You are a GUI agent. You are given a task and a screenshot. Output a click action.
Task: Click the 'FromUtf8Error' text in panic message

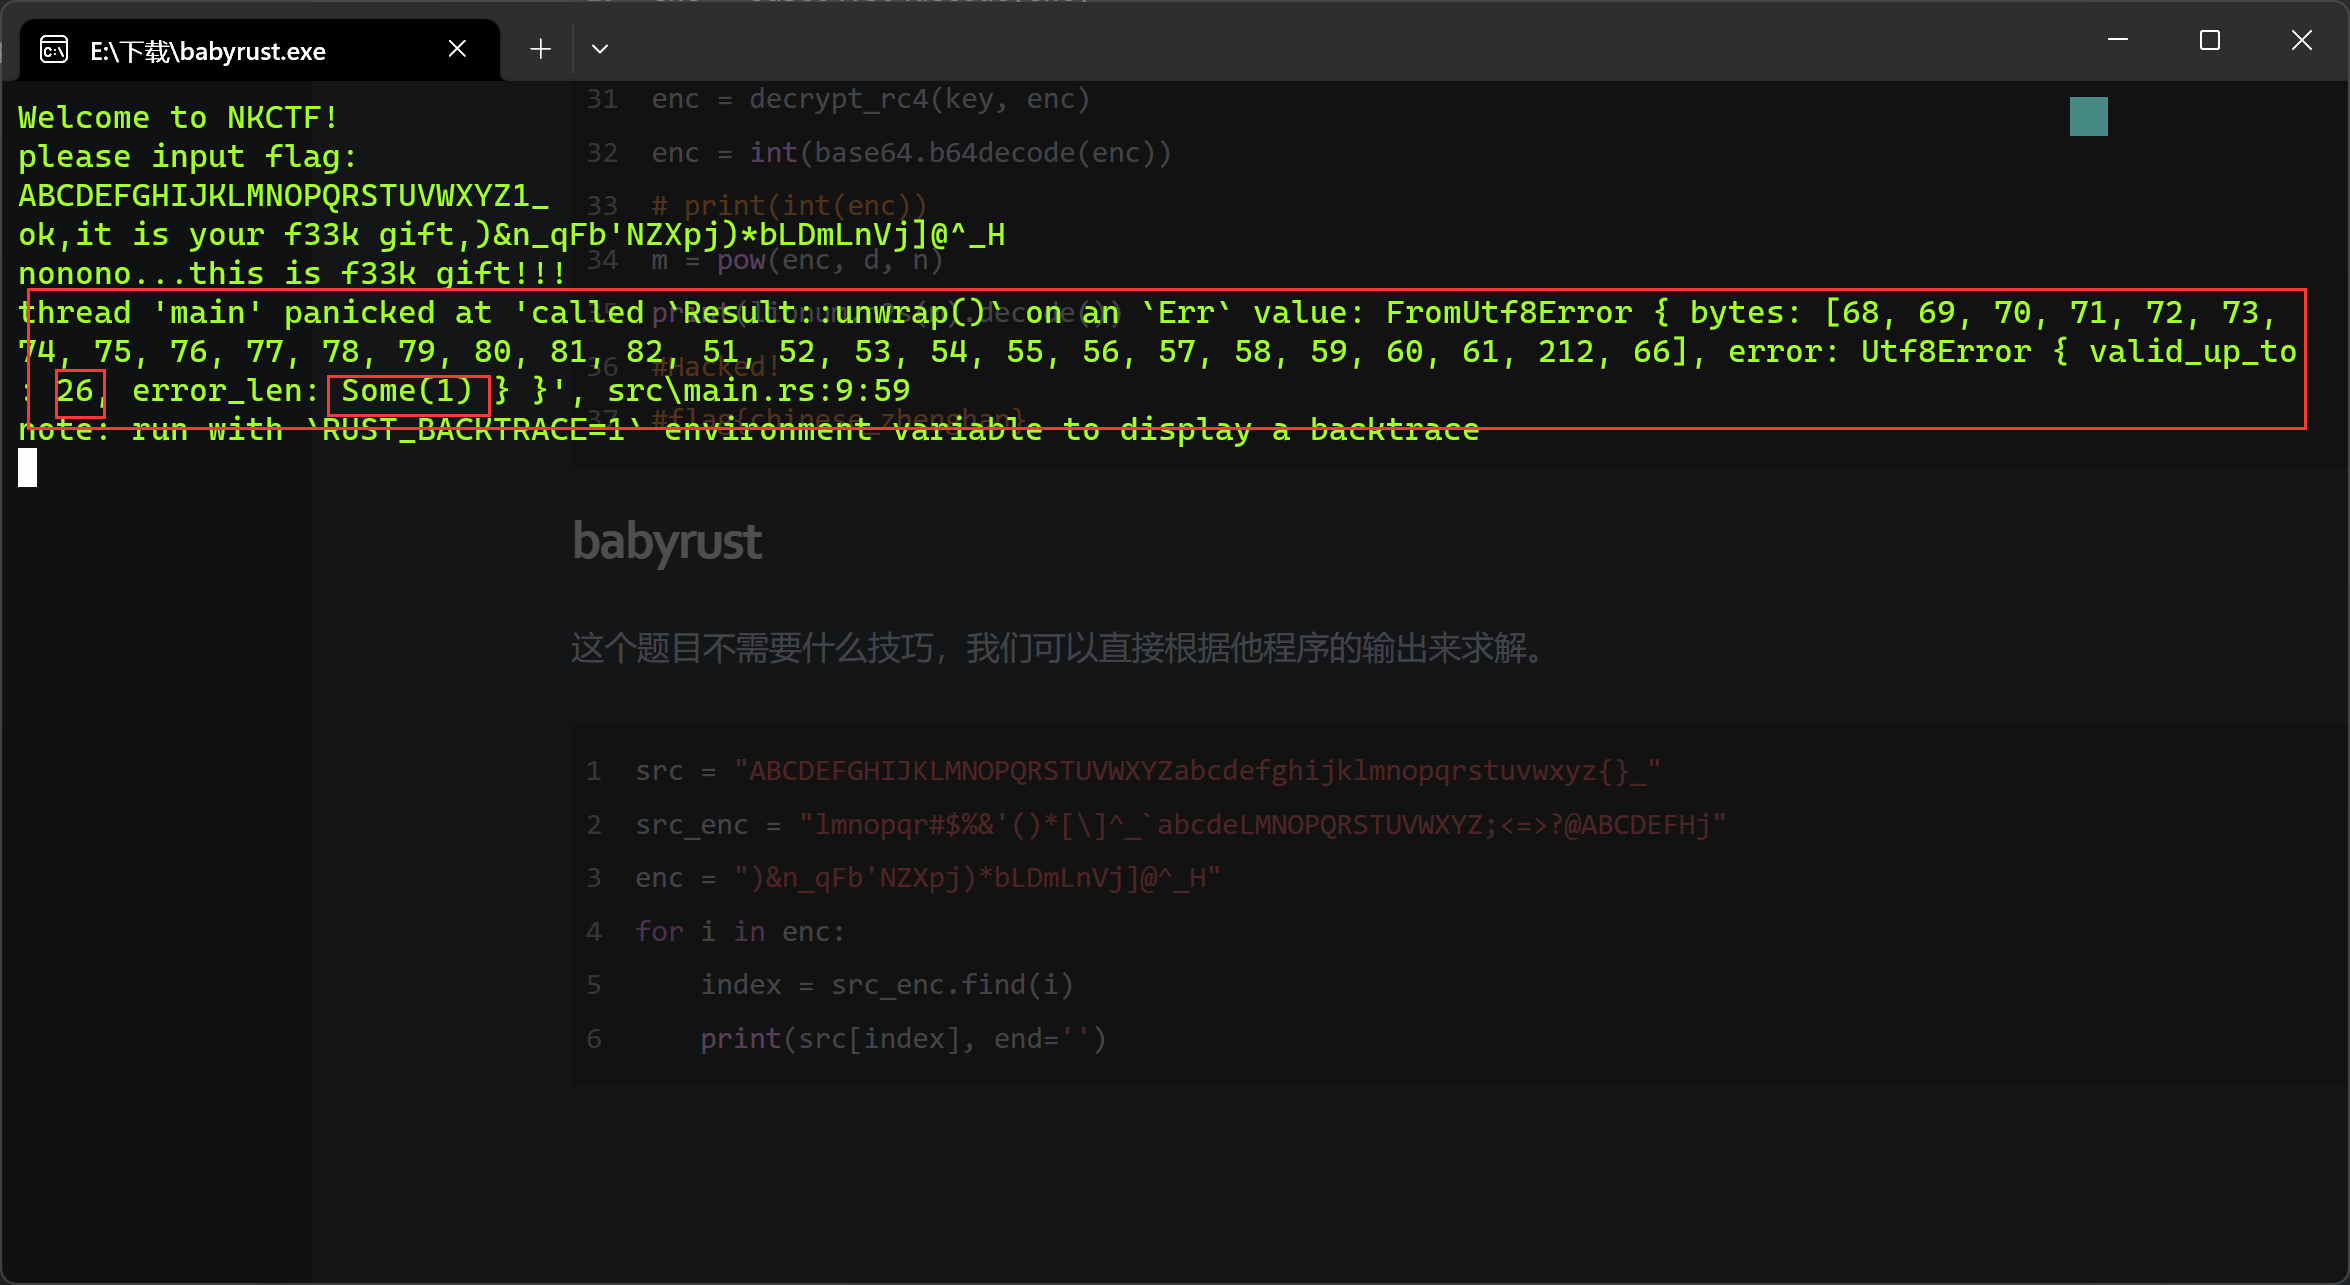click(1509, 313)
